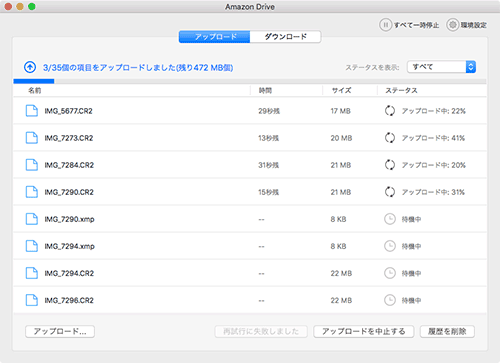Click the すべて一時停止 label
Screen dimensions: 500x363
(x=416, y=25)
